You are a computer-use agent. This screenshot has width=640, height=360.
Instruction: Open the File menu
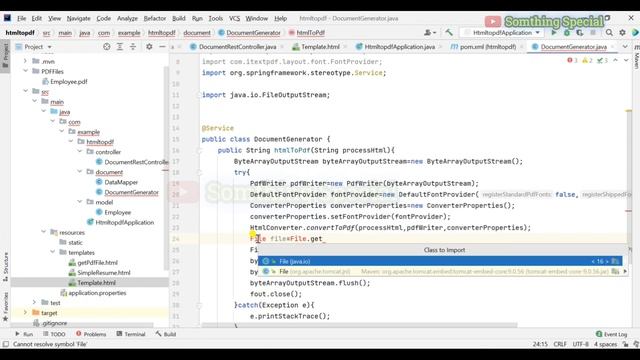coord(22,18)
